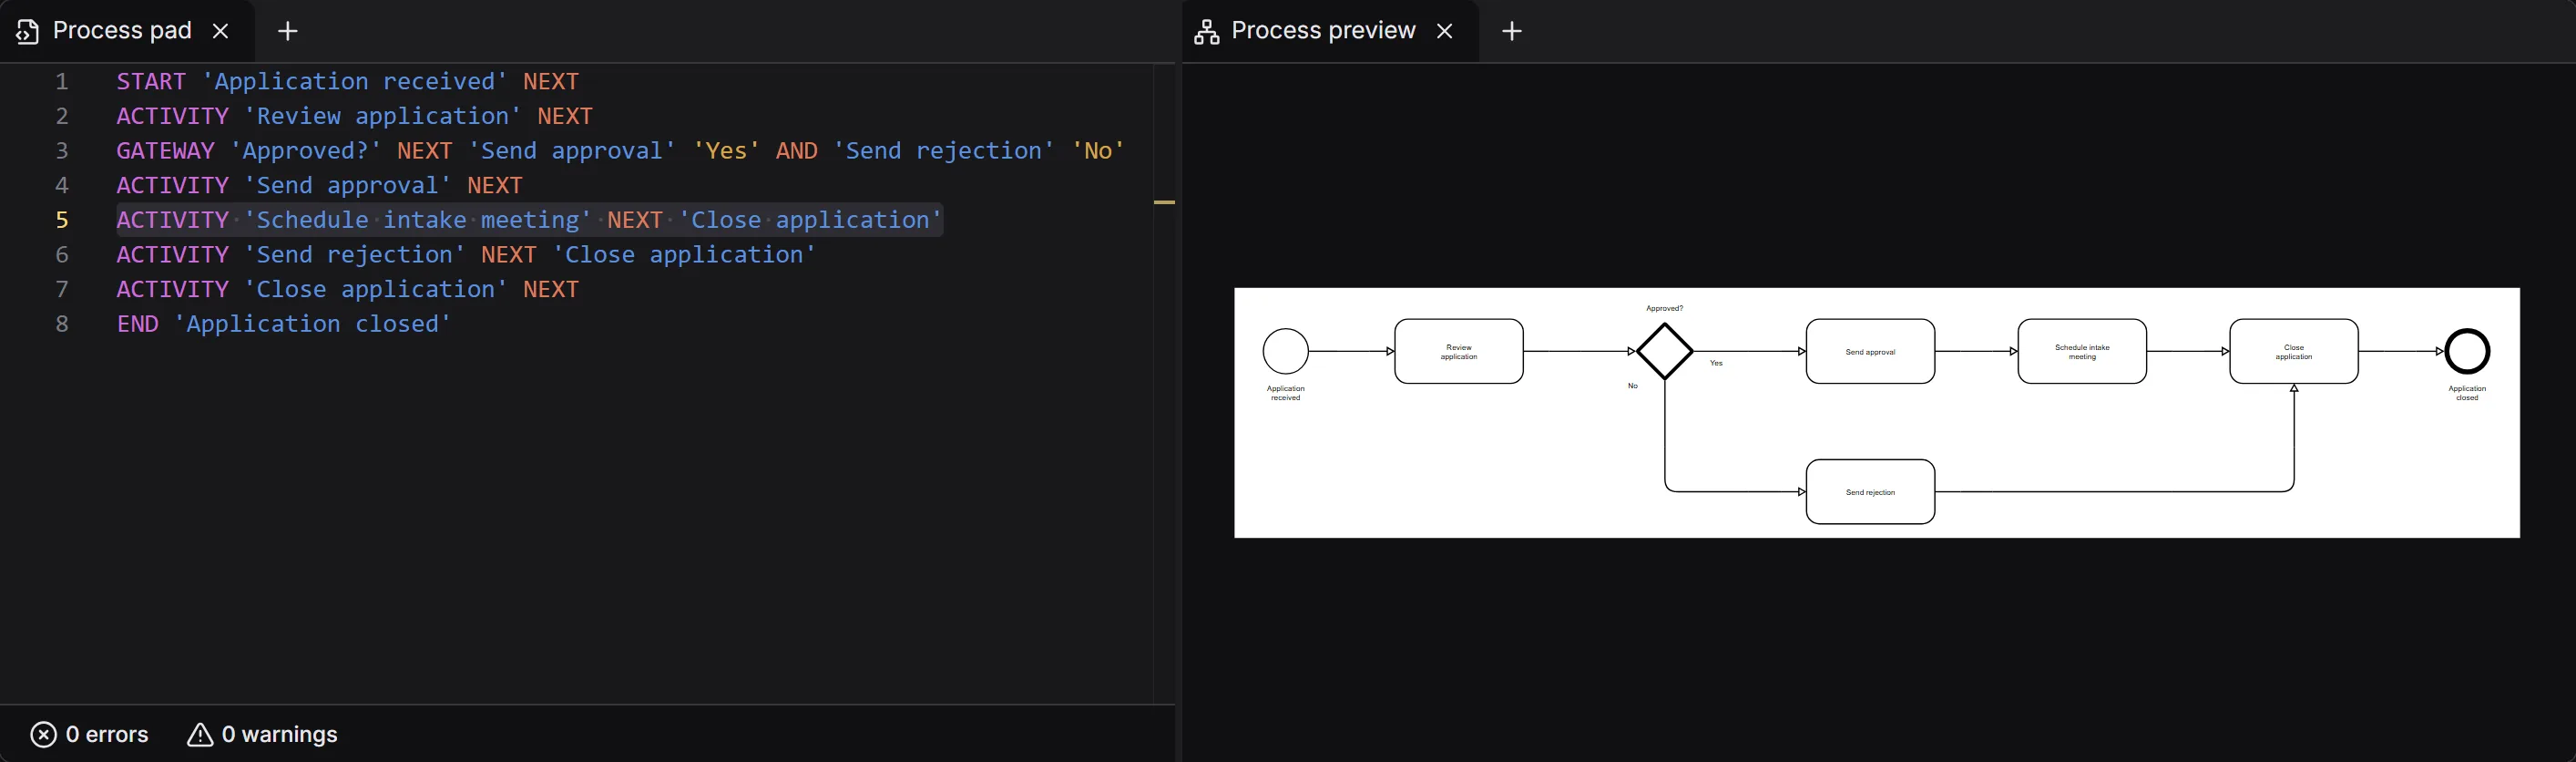
Task: Select the Approved? gateway diamond
Action: tap(1665, 351)
